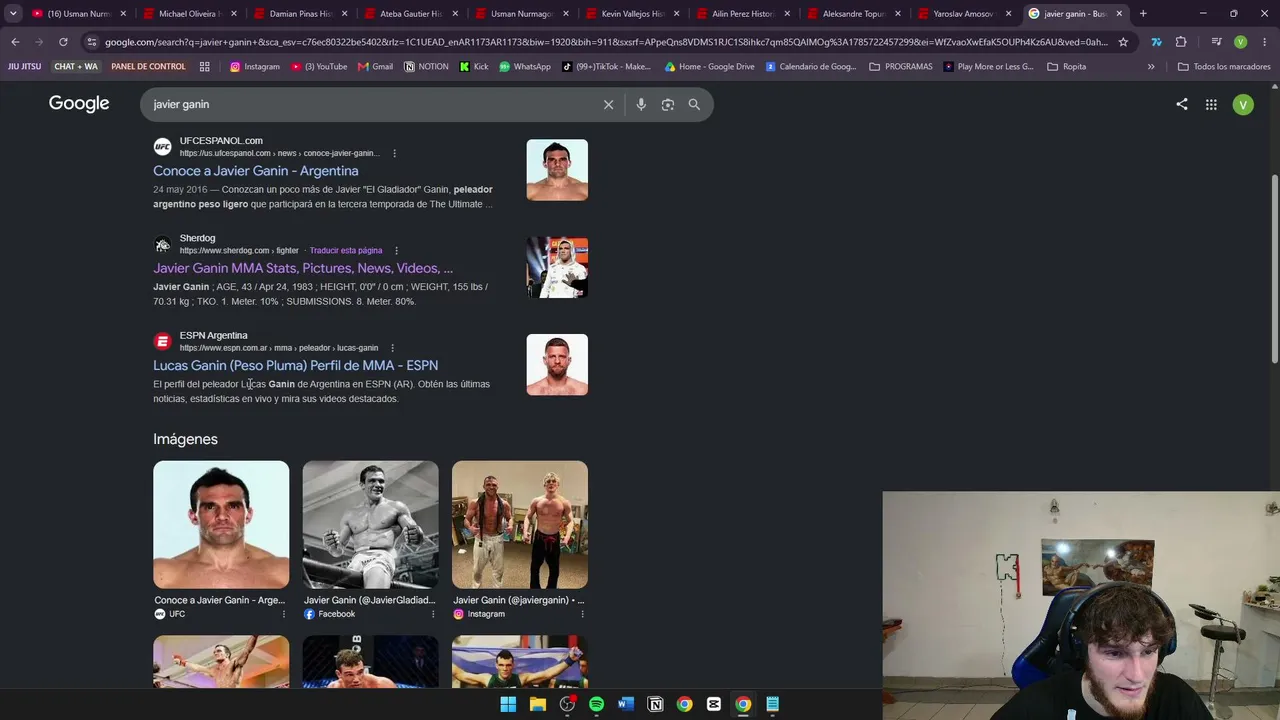1280x720 pixels.
Task: Open the Chrome profile avatar in the toolbar
Action: pyautogui.click(x=1241, y=42)
